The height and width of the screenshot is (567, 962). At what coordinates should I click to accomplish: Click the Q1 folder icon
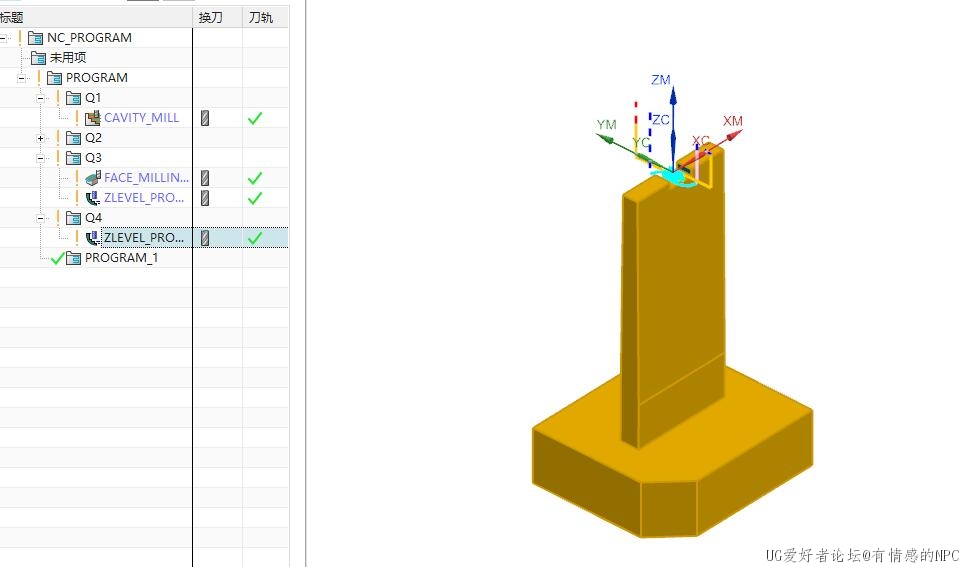(x=74, y=98)
